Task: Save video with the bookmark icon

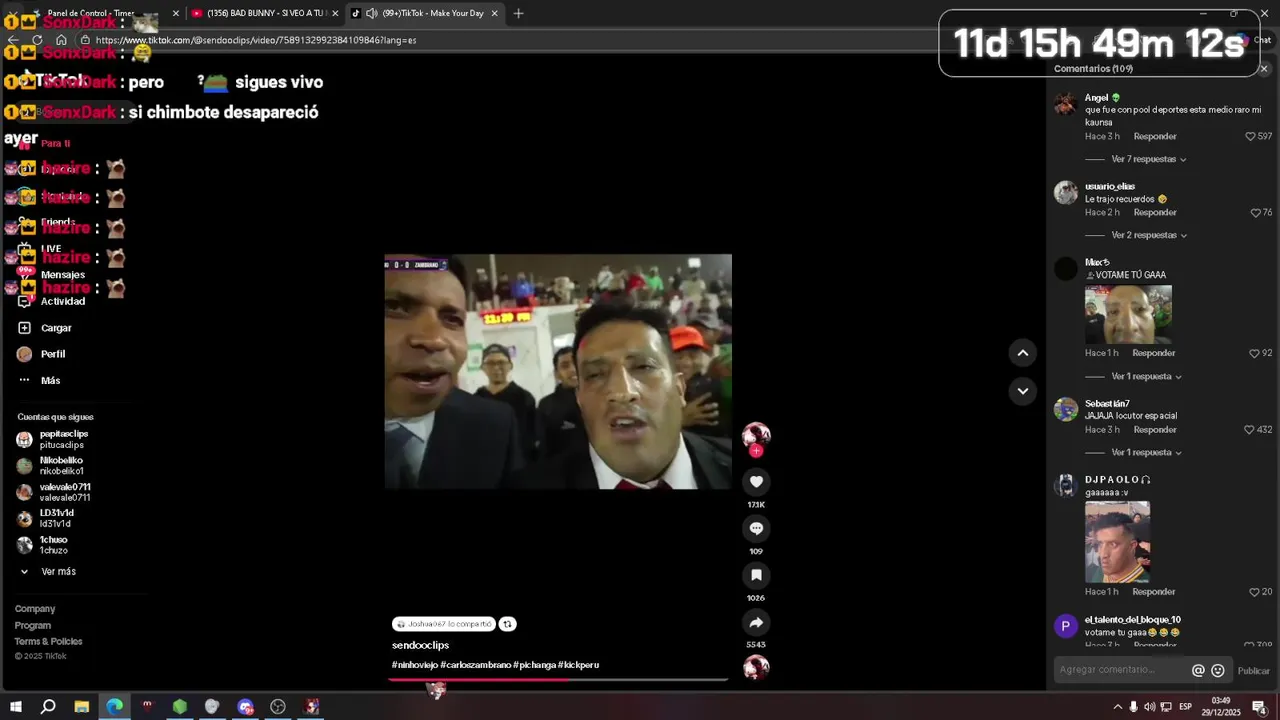Action: (756, 575)
